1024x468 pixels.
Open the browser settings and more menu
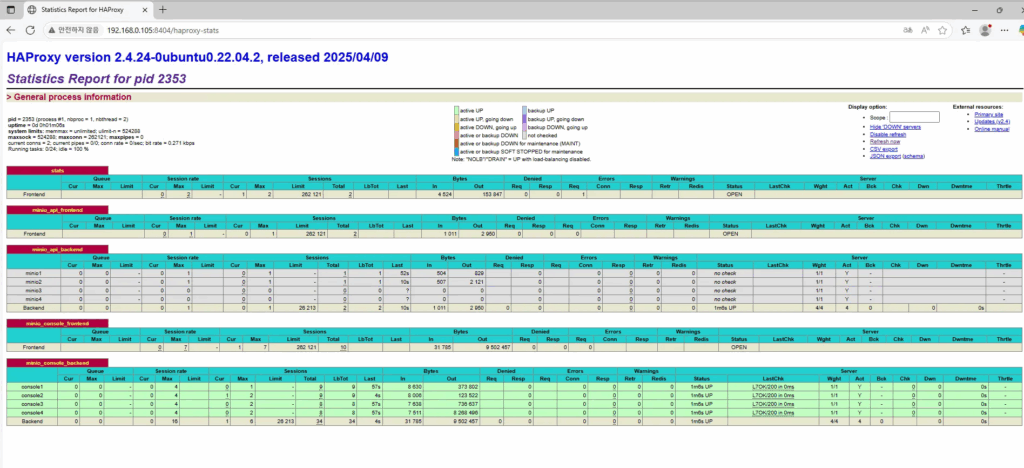[x=1005, y=30]
